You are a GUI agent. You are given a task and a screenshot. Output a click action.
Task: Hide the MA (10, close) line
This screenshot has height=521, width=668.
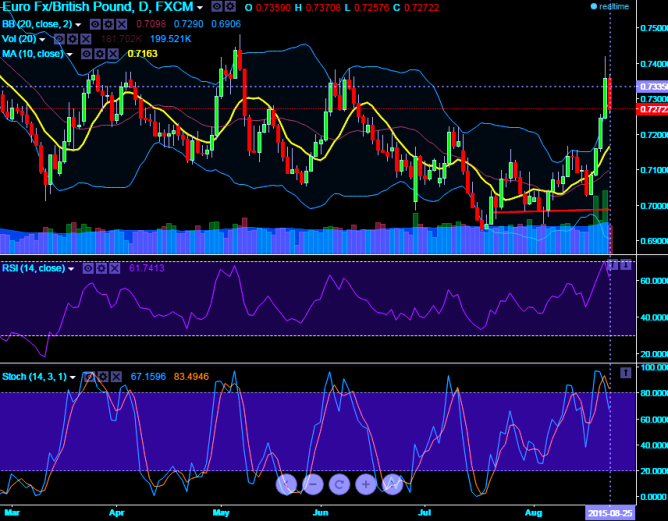point(86,54)
